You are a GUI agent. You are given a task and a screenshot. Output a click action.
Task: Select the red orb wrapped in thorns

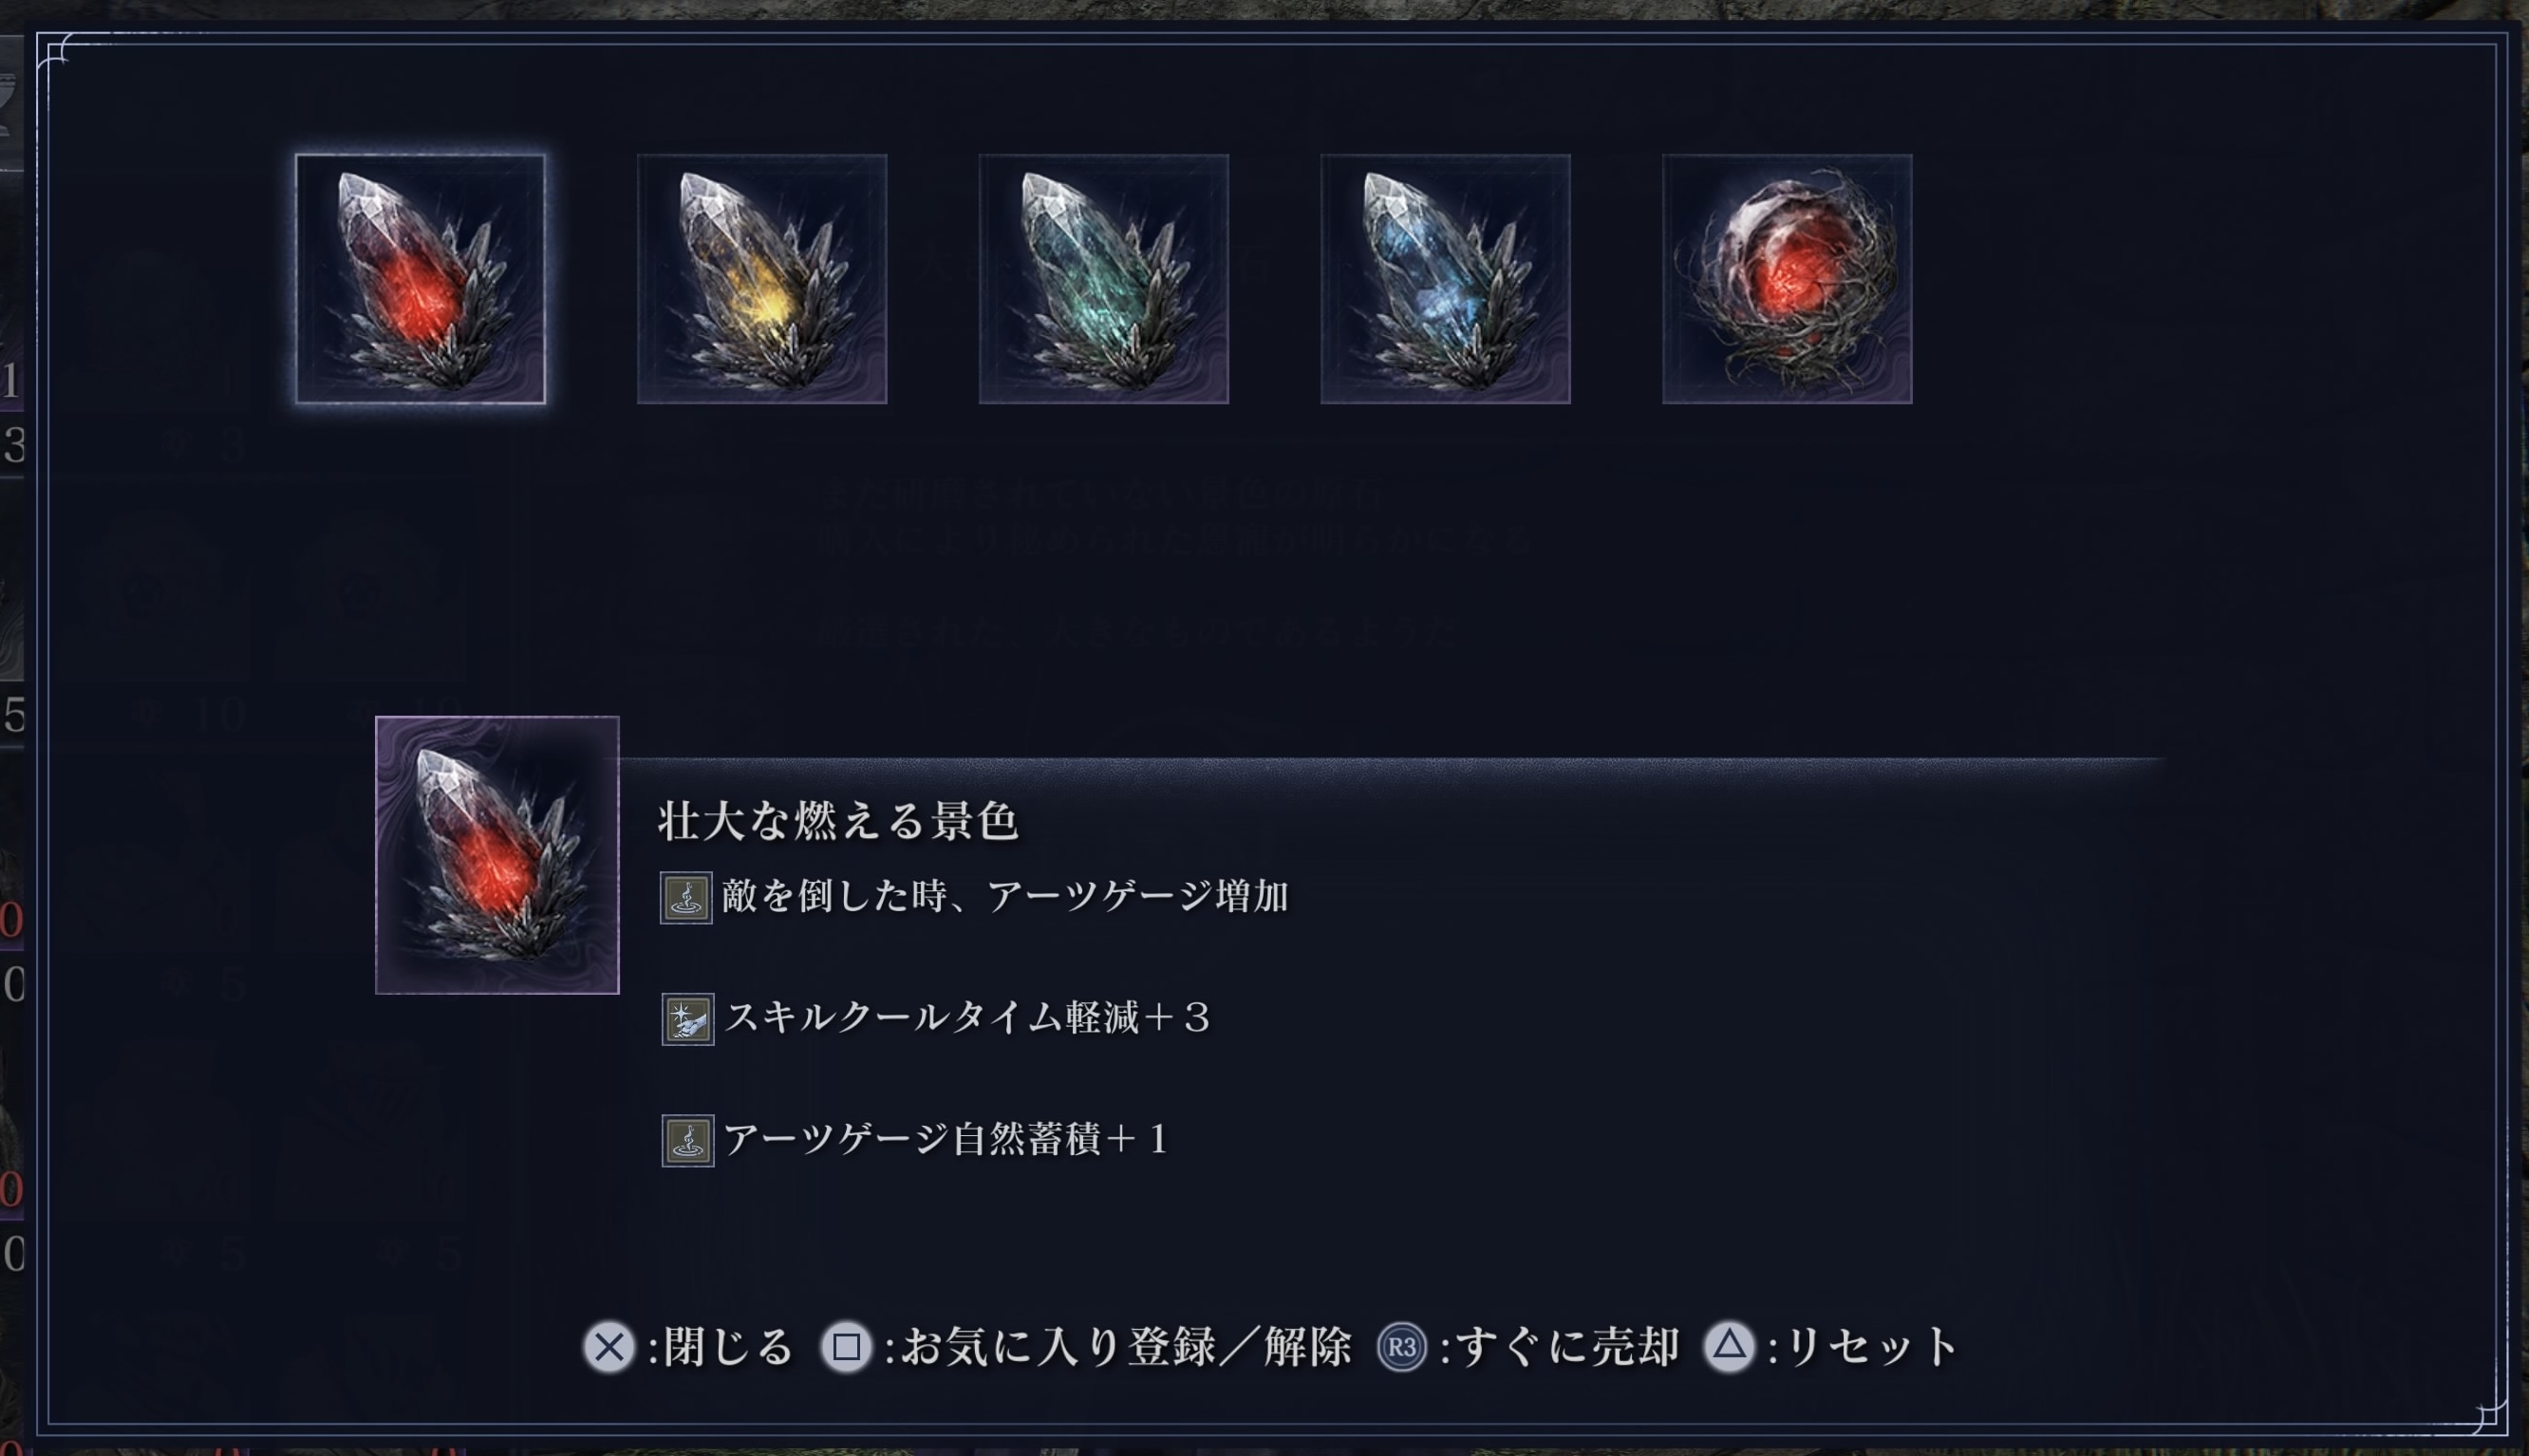tap(1787, 279)
